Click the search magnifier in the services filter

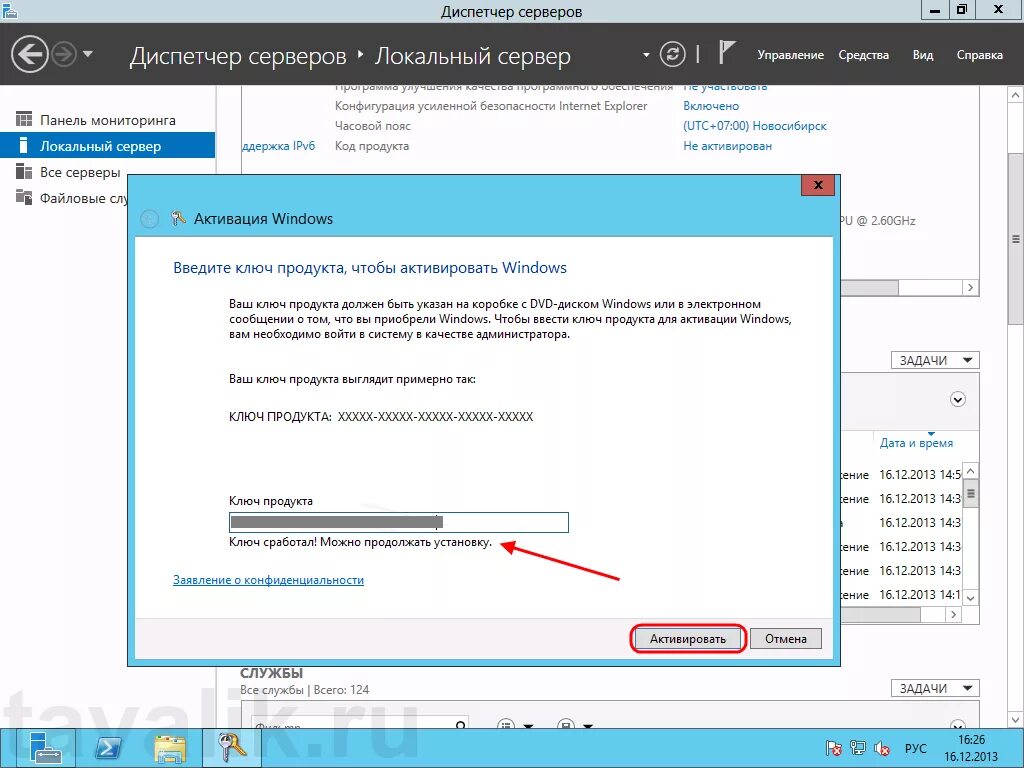pyautogui.click(x=460, y=725)
